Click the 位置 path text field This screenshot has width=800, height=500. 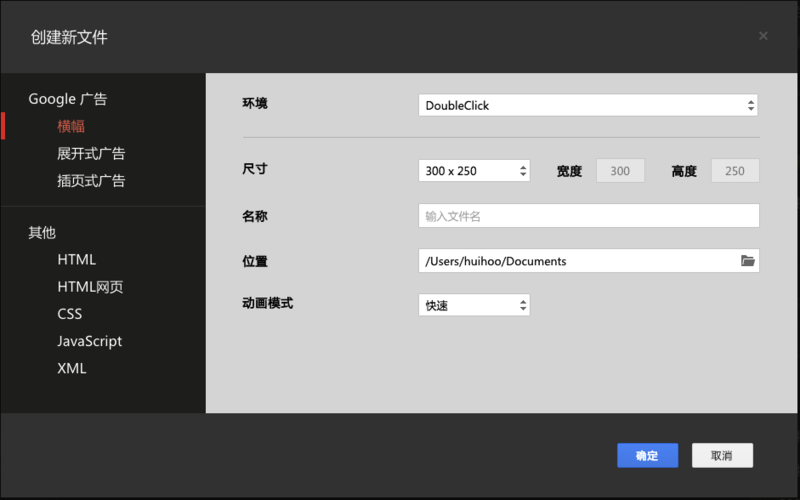575,261
